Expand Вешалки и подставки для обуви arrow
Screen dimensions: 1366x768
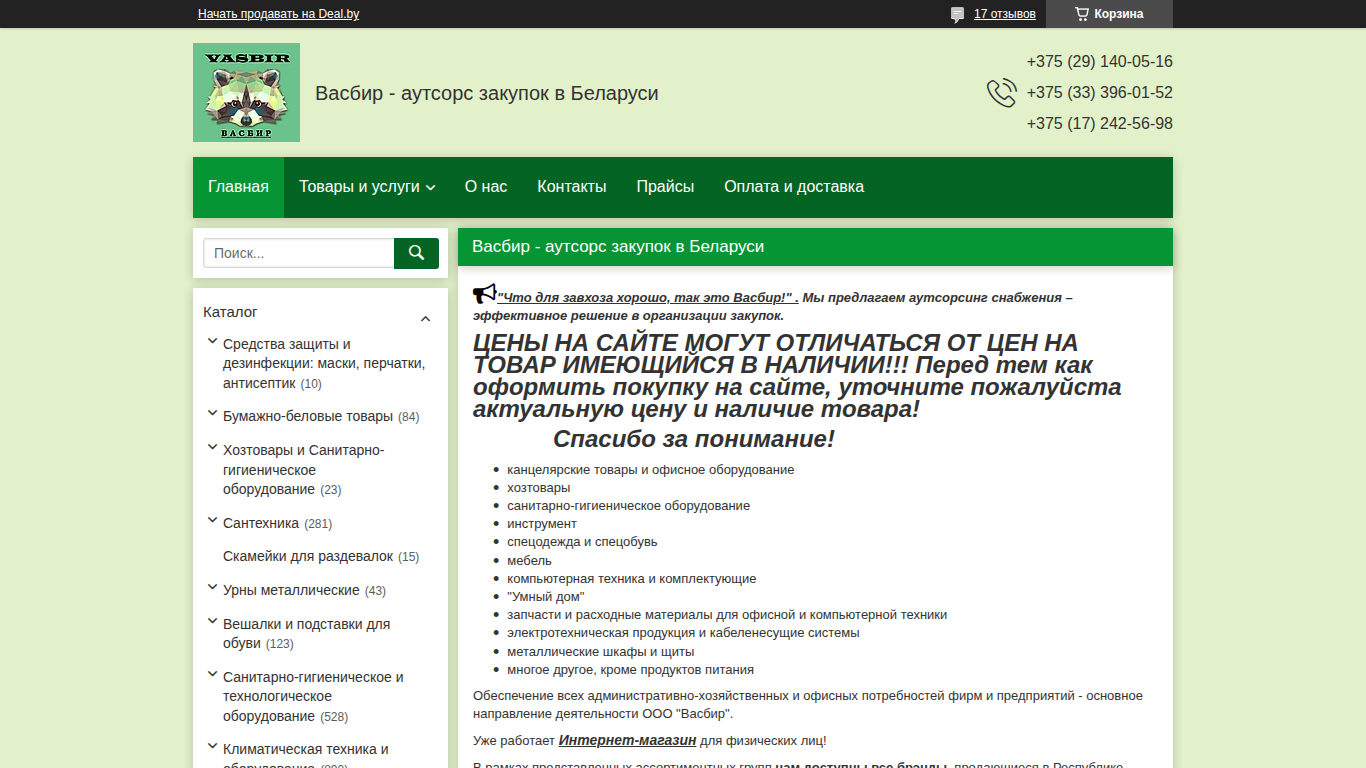click(212, 621)
